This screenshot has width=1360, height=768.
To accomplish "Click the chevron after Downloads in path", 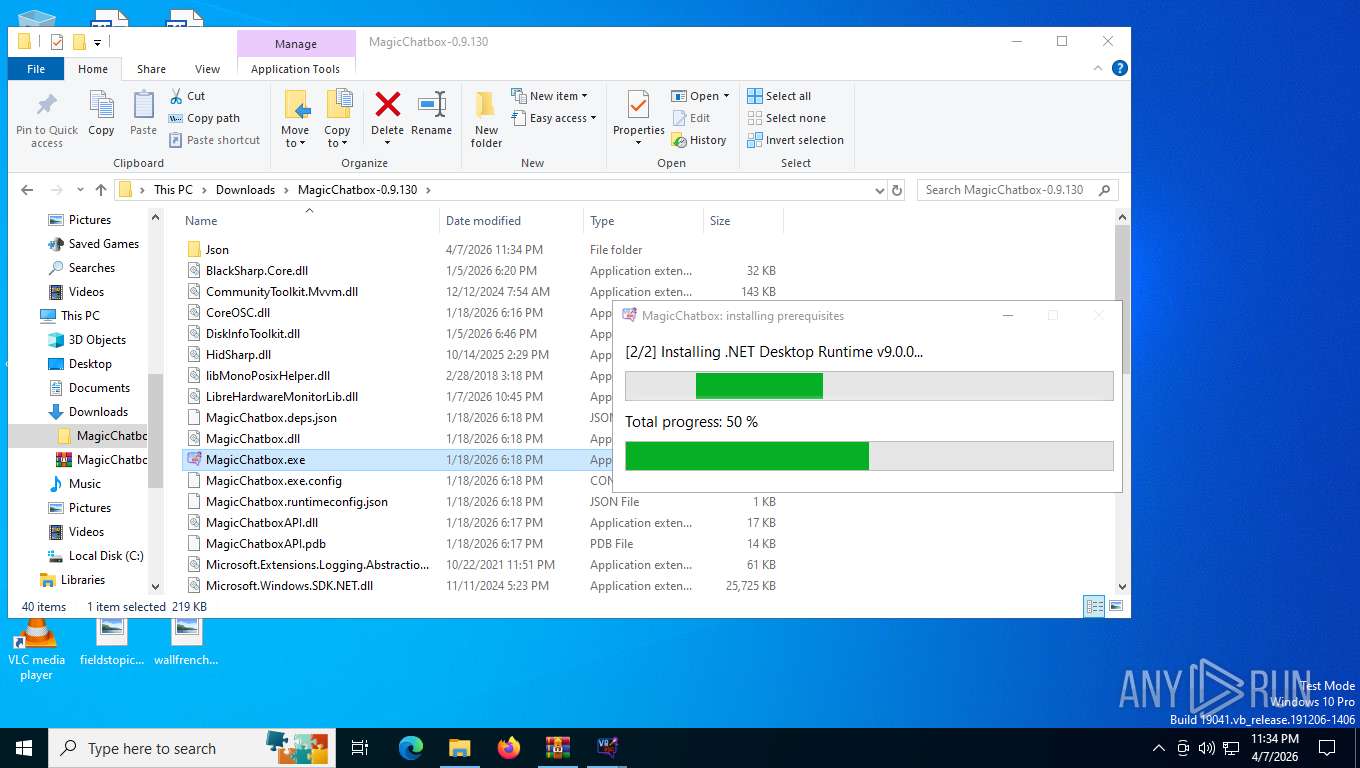I will [286, 190].
